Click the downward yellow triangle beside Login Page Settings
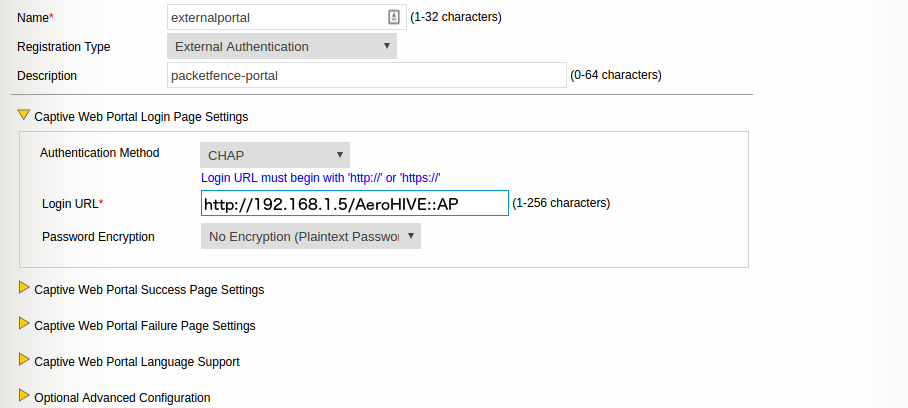This screenshot has width=908, height=408. [x=24, y=115]
